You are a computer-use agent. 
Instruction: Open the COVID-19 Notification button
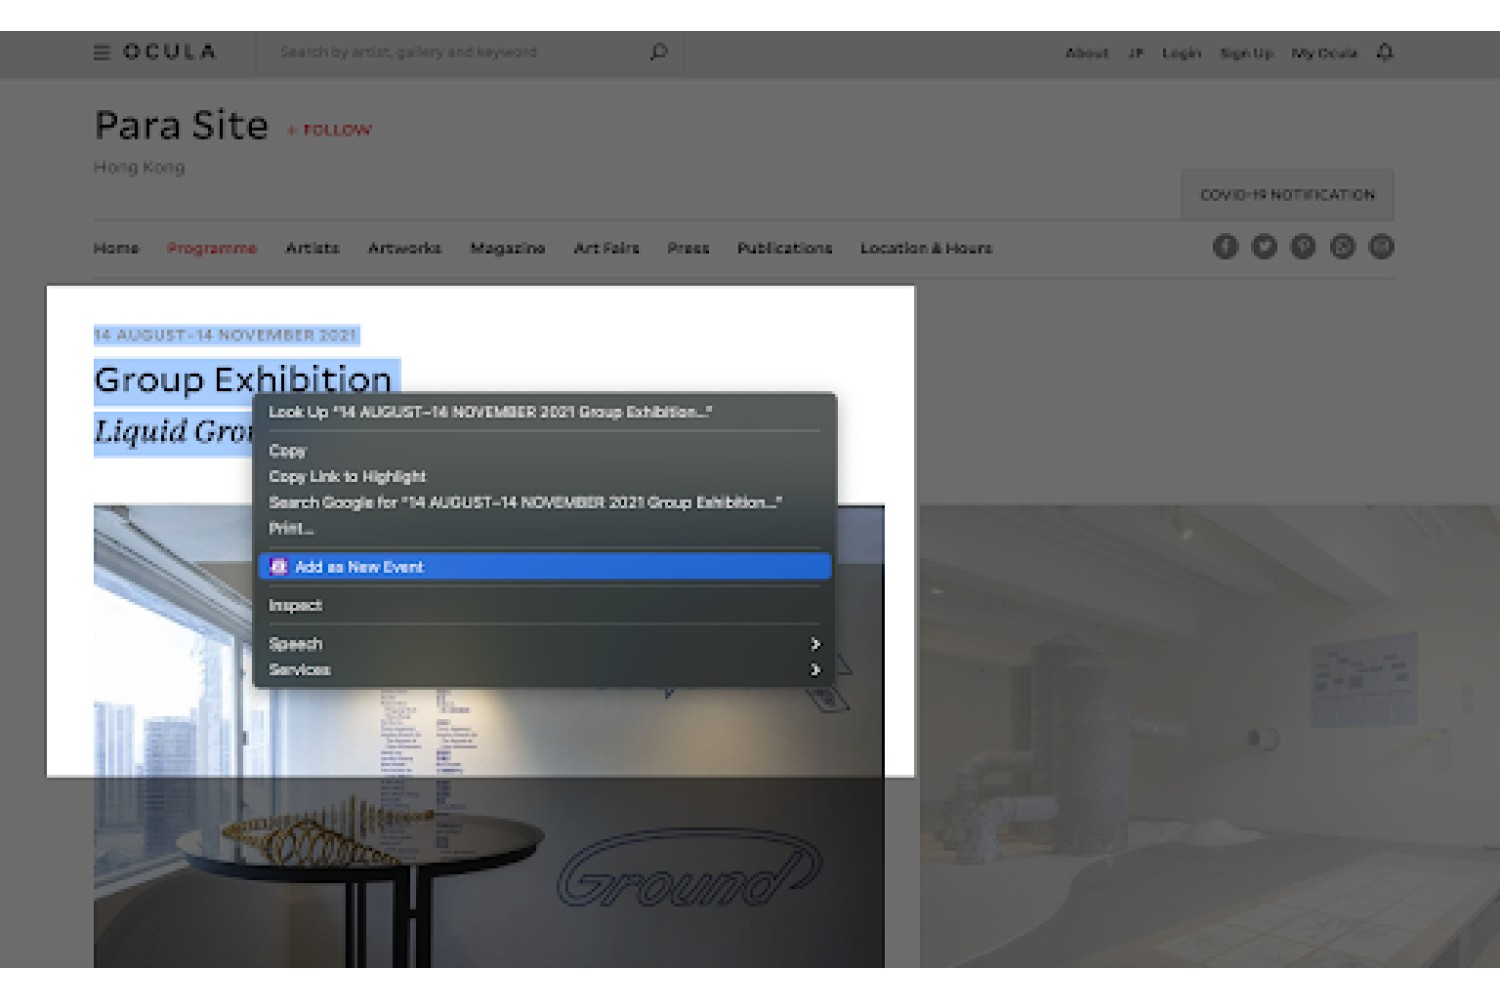coord(1287,195)
